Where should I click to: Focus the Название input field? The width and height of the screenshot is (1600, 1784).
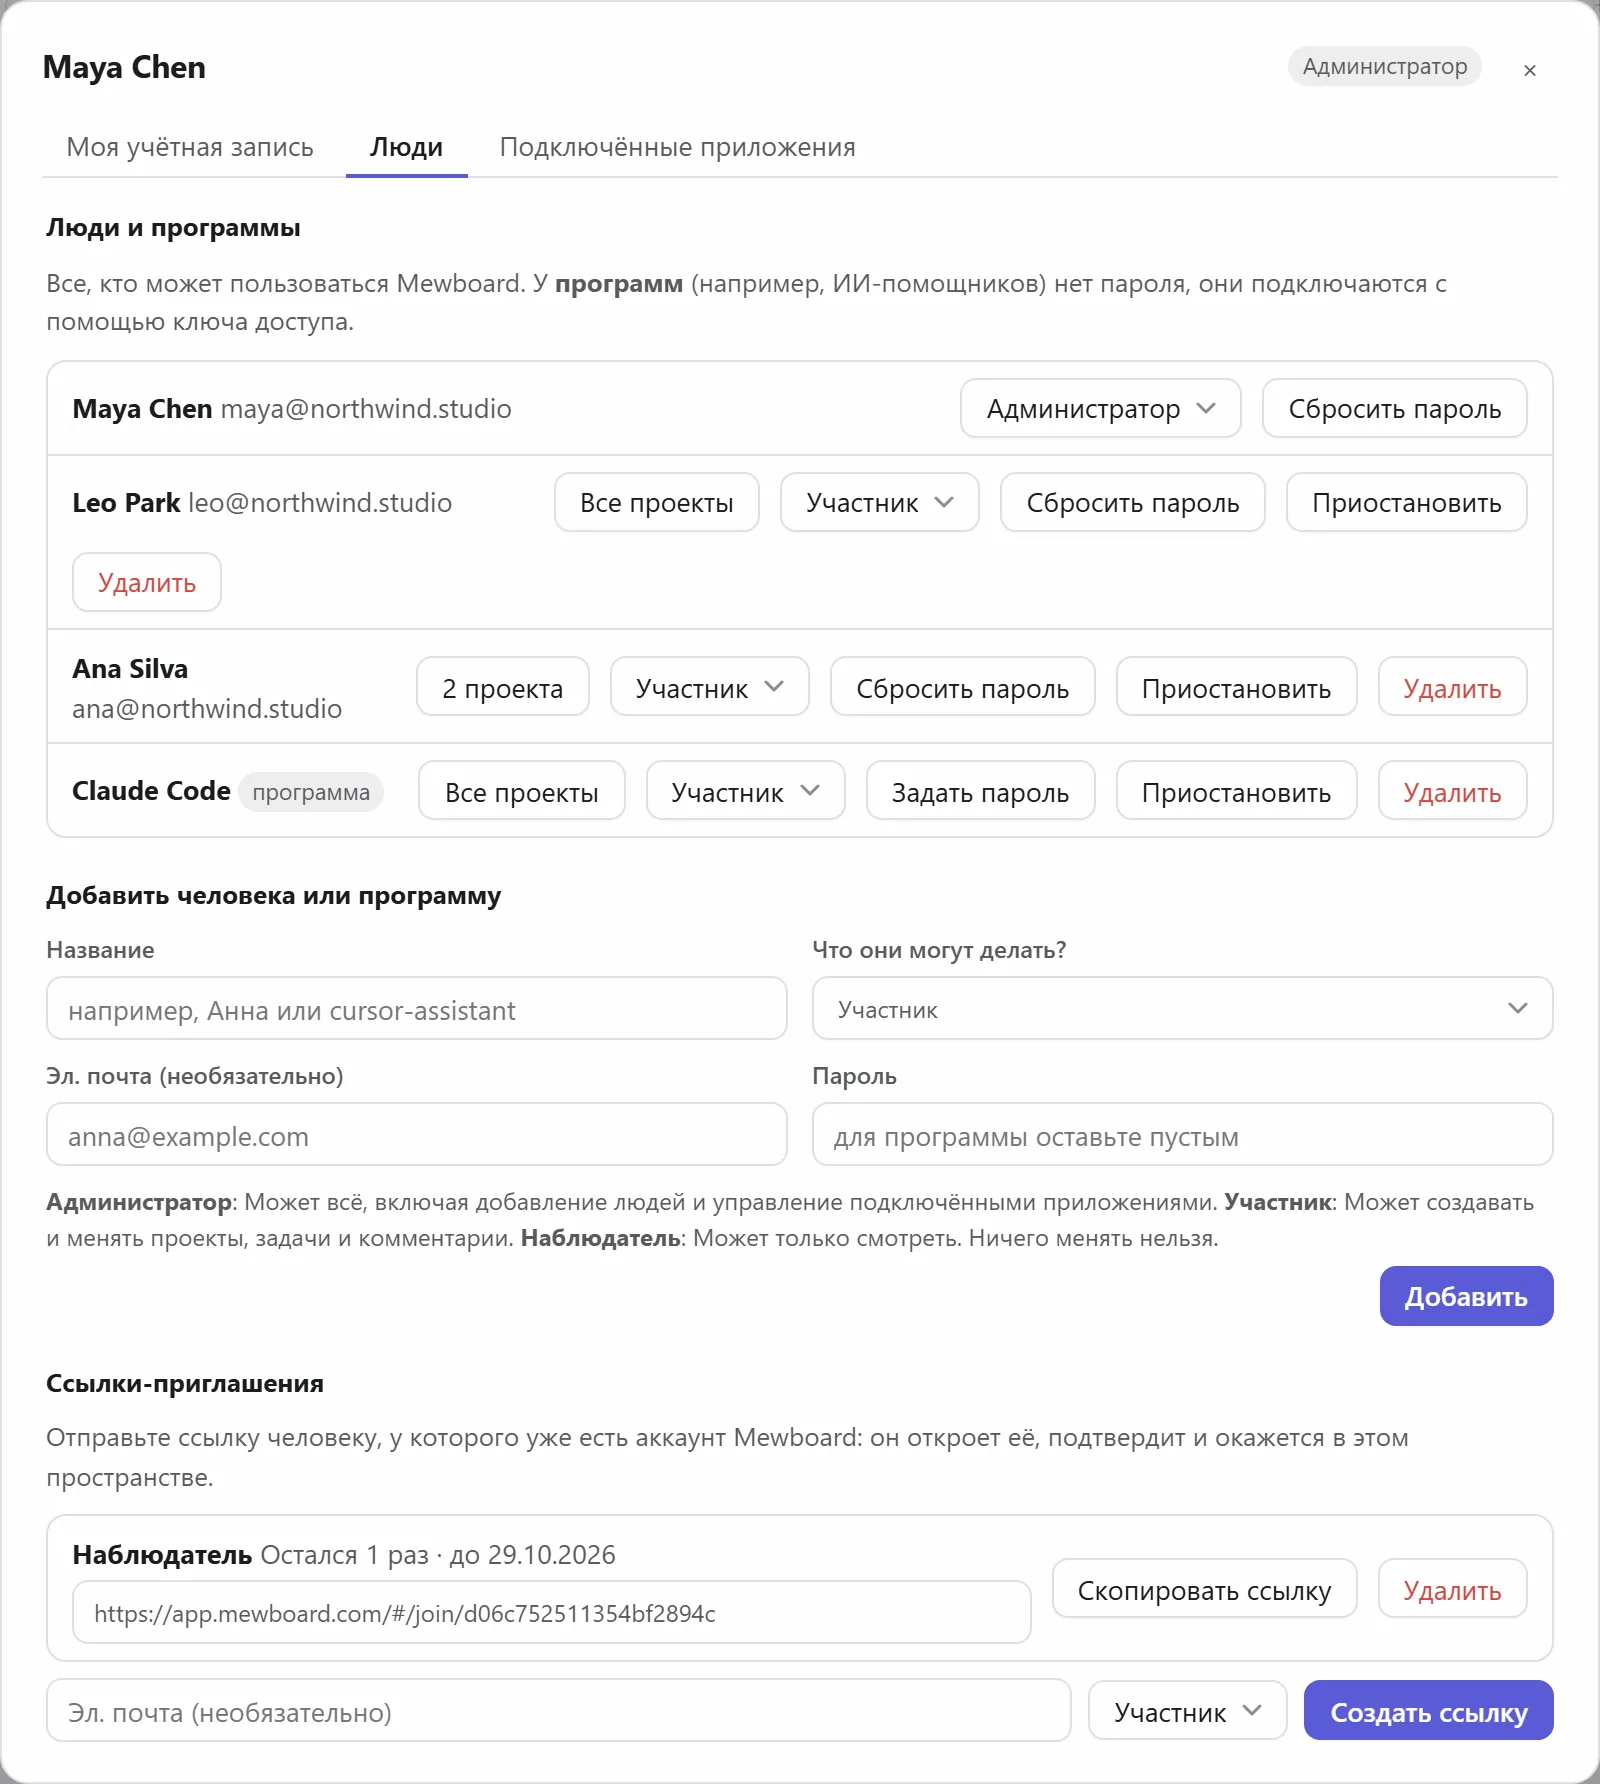click(417, 1009)
